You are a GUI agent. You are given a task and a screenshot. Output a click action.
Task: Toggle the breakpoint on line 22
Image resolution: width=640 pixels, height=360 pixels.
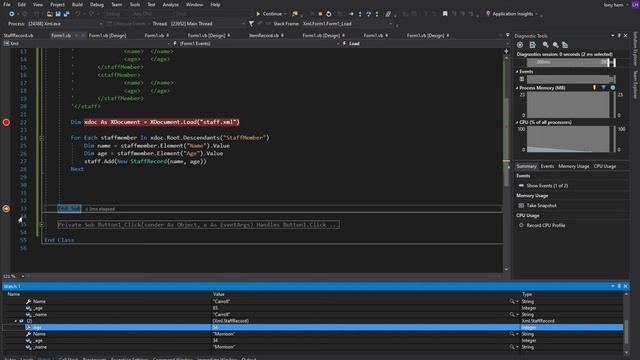[6, 122]
